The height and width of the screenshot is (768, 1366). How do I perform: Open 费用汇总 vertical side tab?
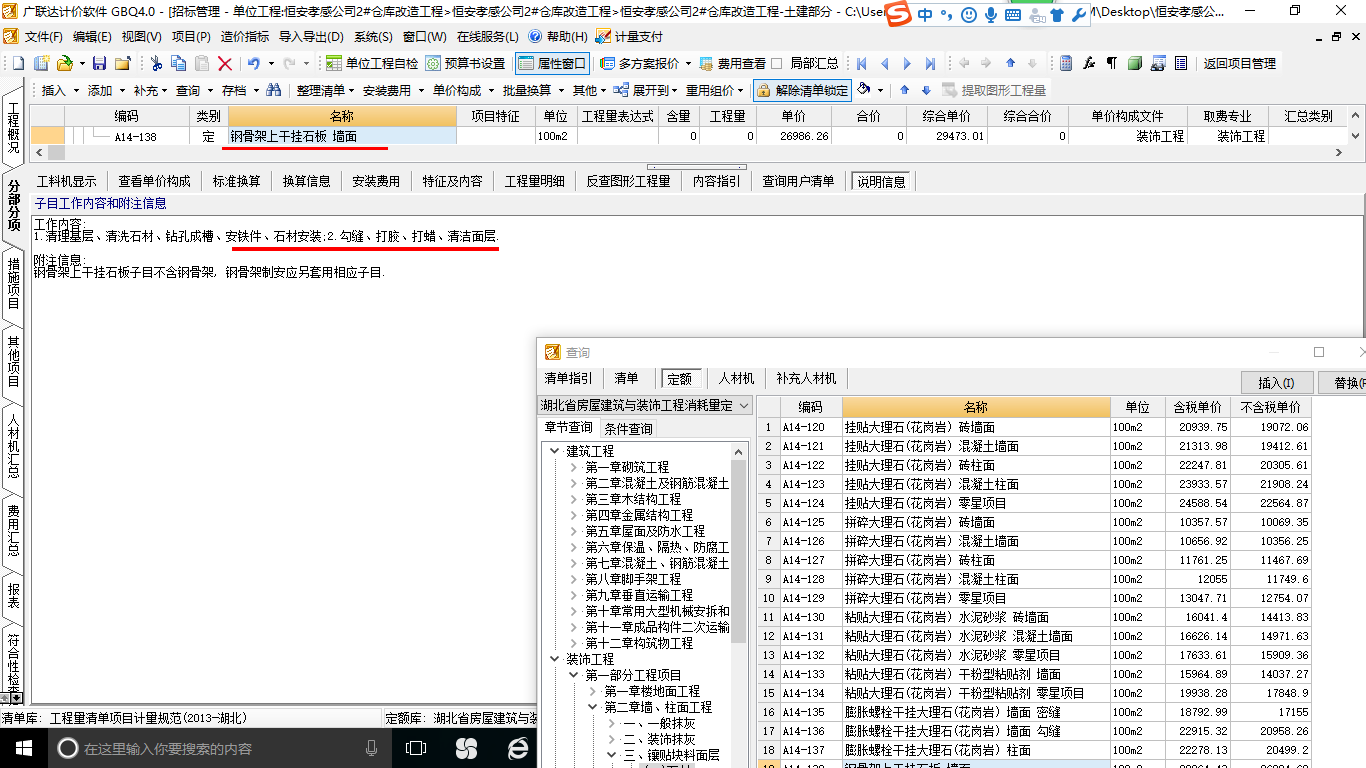point(14,530)
